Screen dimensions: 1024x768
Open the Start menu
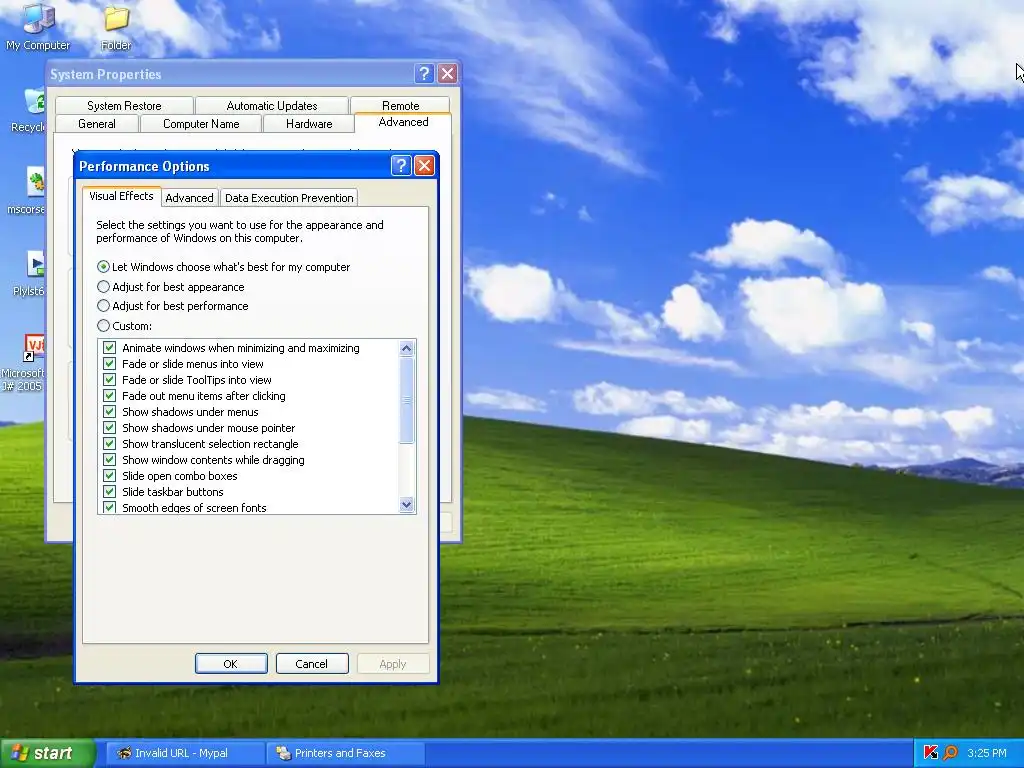pyautogui.click(x=47, y=753)
